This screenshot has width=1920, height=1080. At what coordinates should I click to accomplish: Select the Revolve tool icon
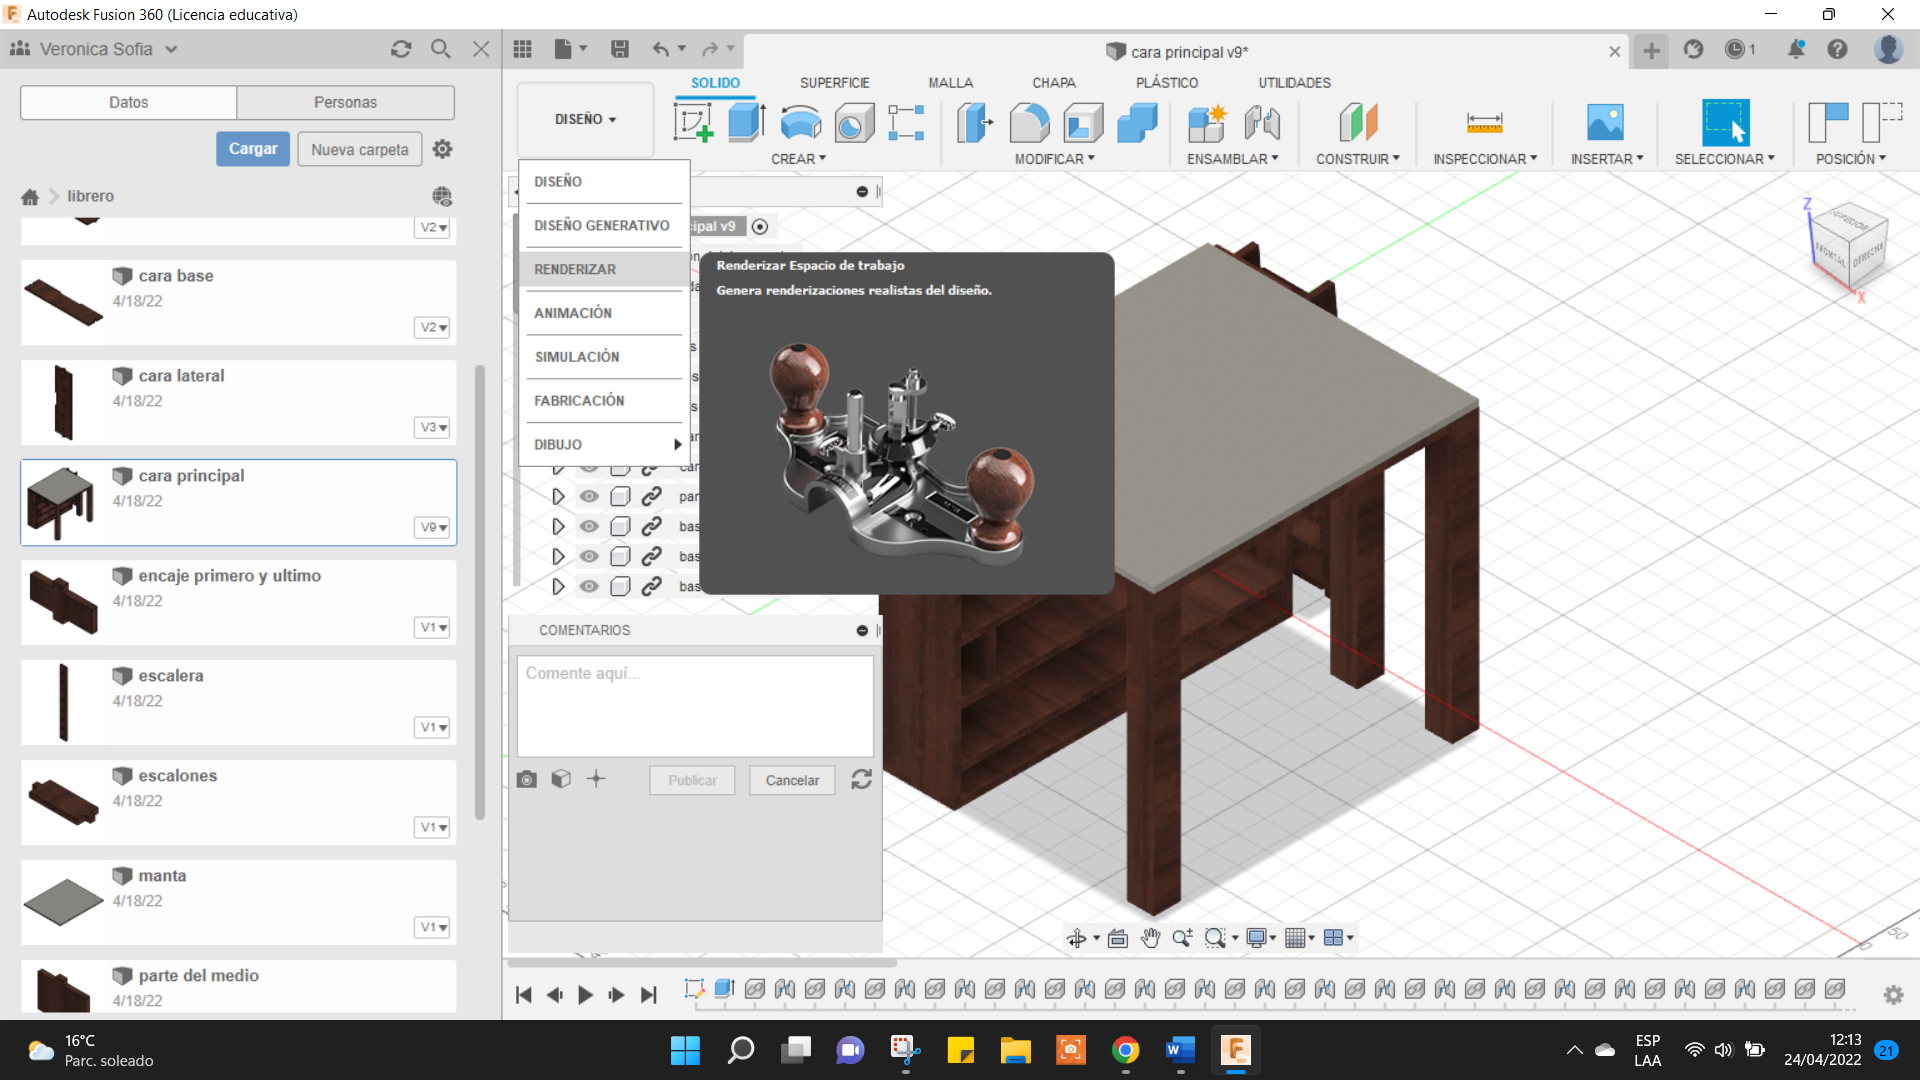pos(800,123)
